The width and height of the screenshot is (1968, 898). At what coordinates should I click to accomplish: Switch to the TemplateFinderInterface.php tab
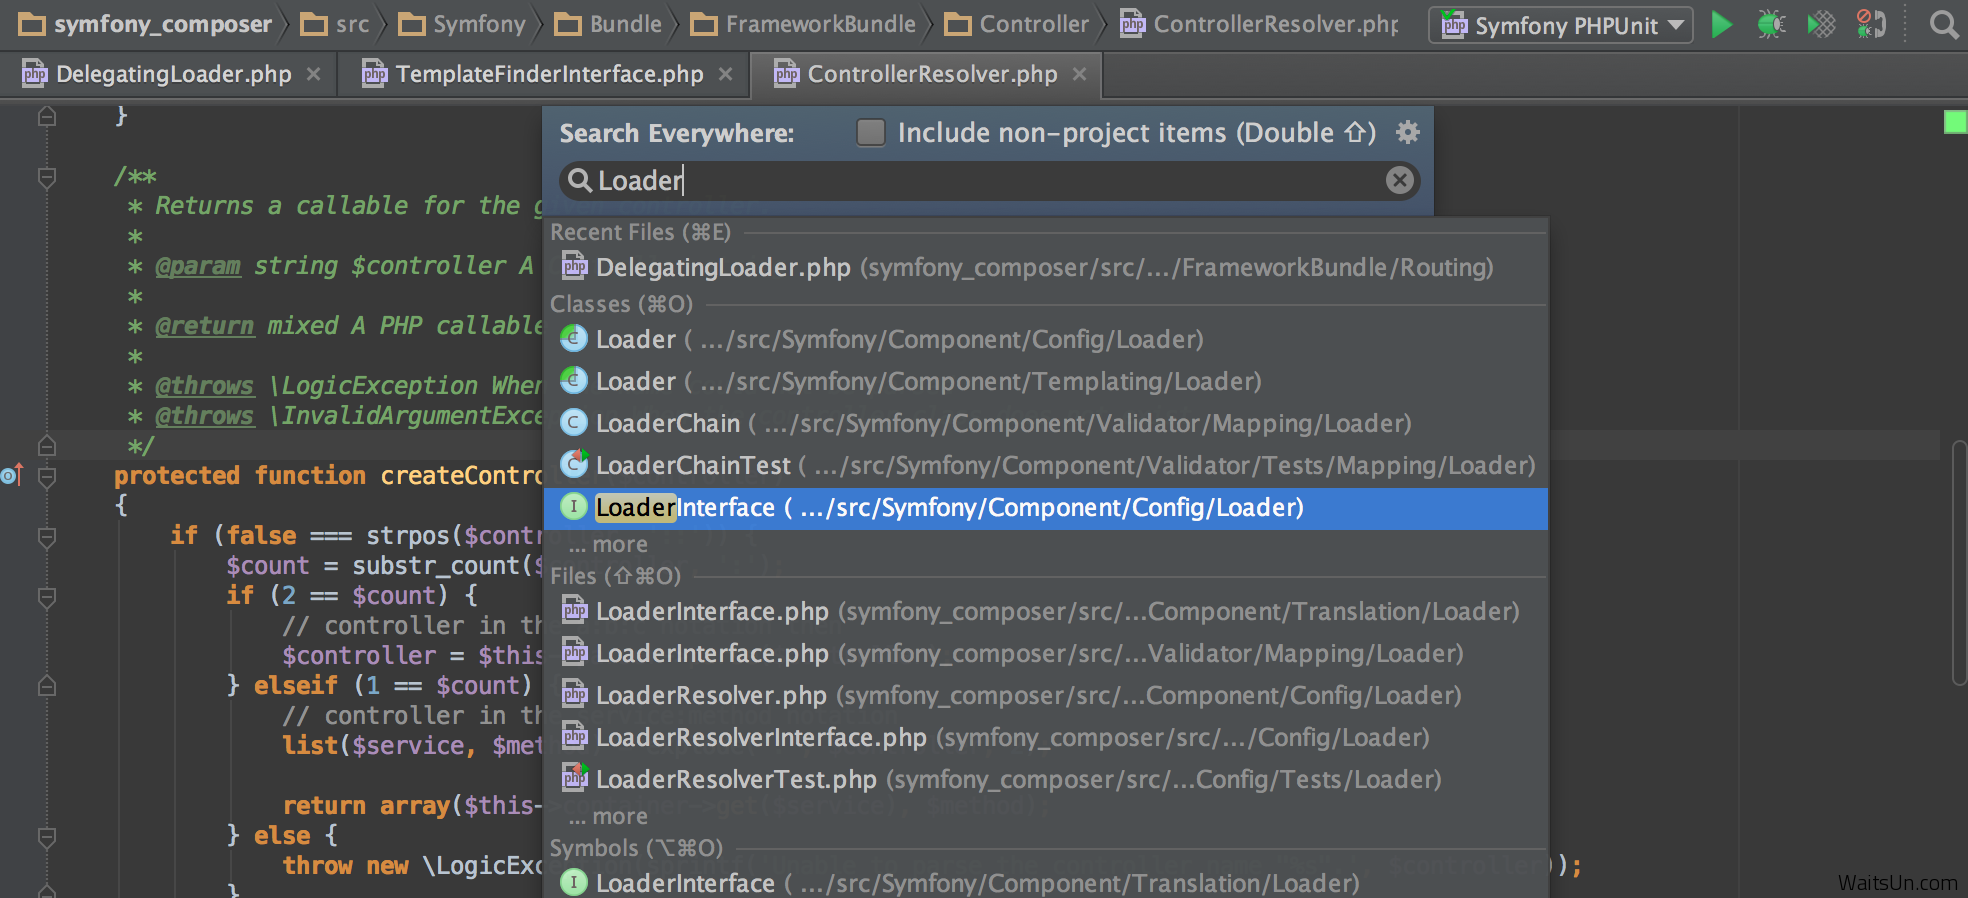(x=549, y=74)
